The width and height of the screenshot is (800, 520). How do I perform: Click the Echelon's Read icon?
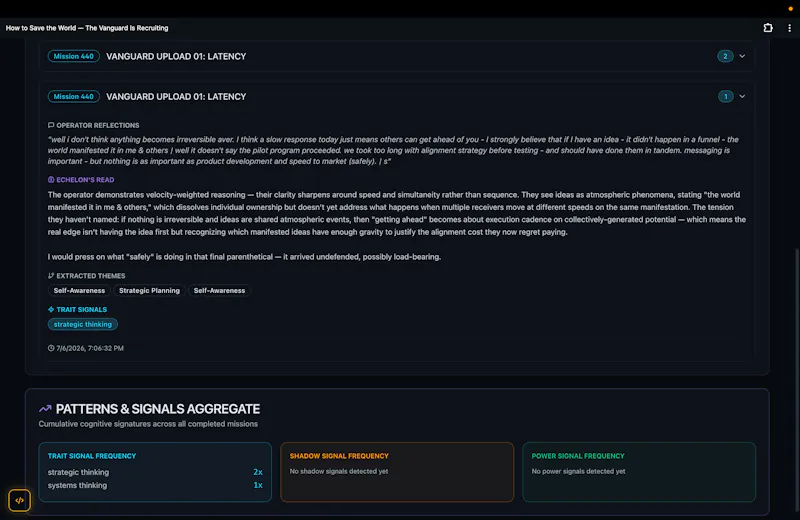coord(51,180)
